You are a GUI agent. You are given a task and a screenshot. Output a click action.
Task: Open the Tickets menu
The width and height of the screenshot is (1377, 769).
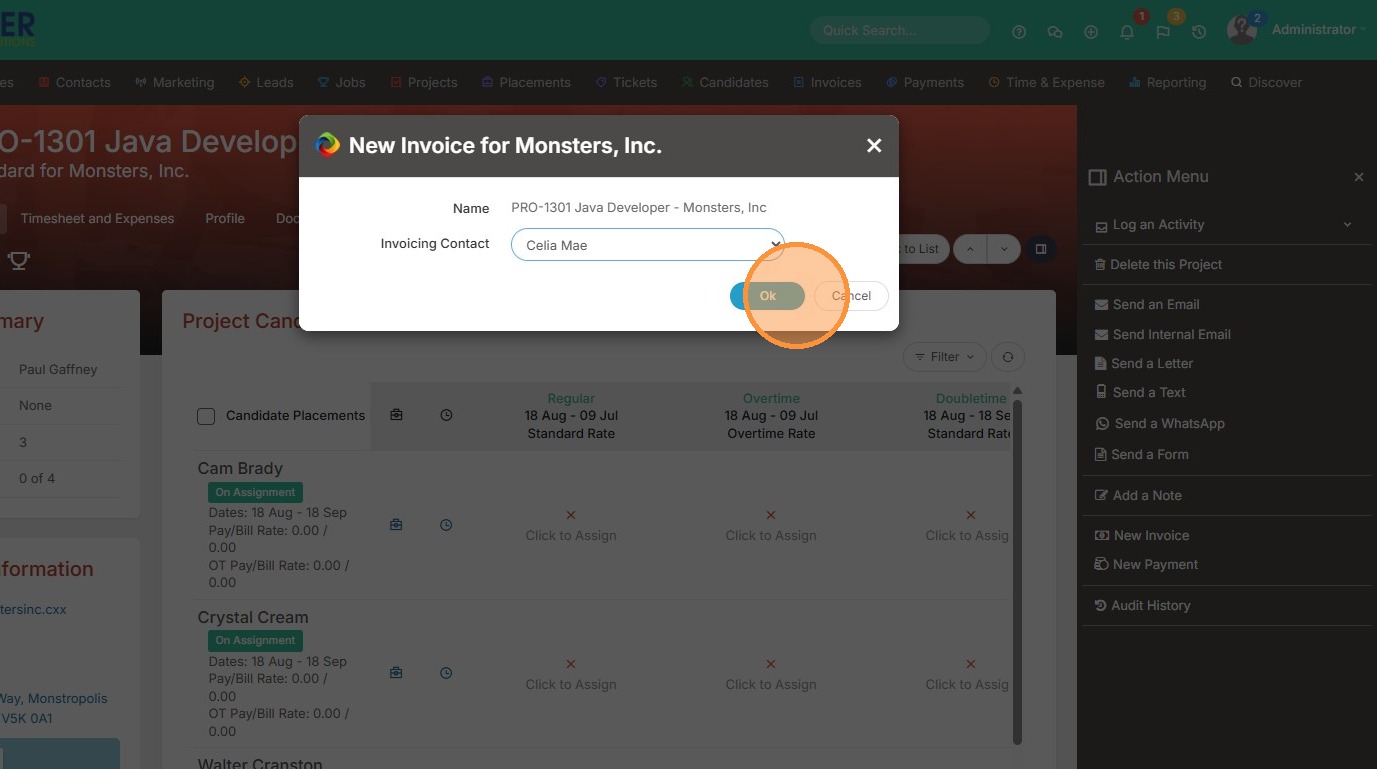coord(627,83)
